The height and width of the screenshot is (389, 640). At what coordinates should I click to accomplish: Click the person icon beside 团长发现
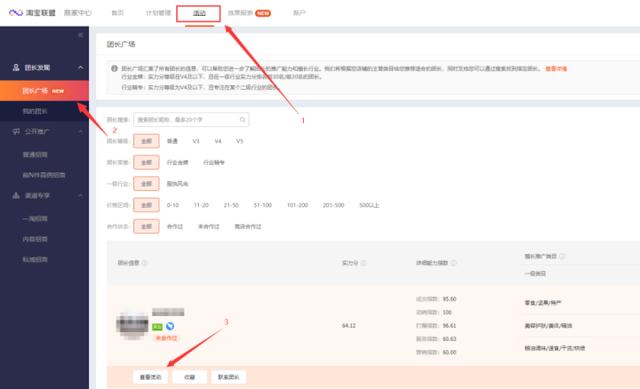click(x=16, y=67)
